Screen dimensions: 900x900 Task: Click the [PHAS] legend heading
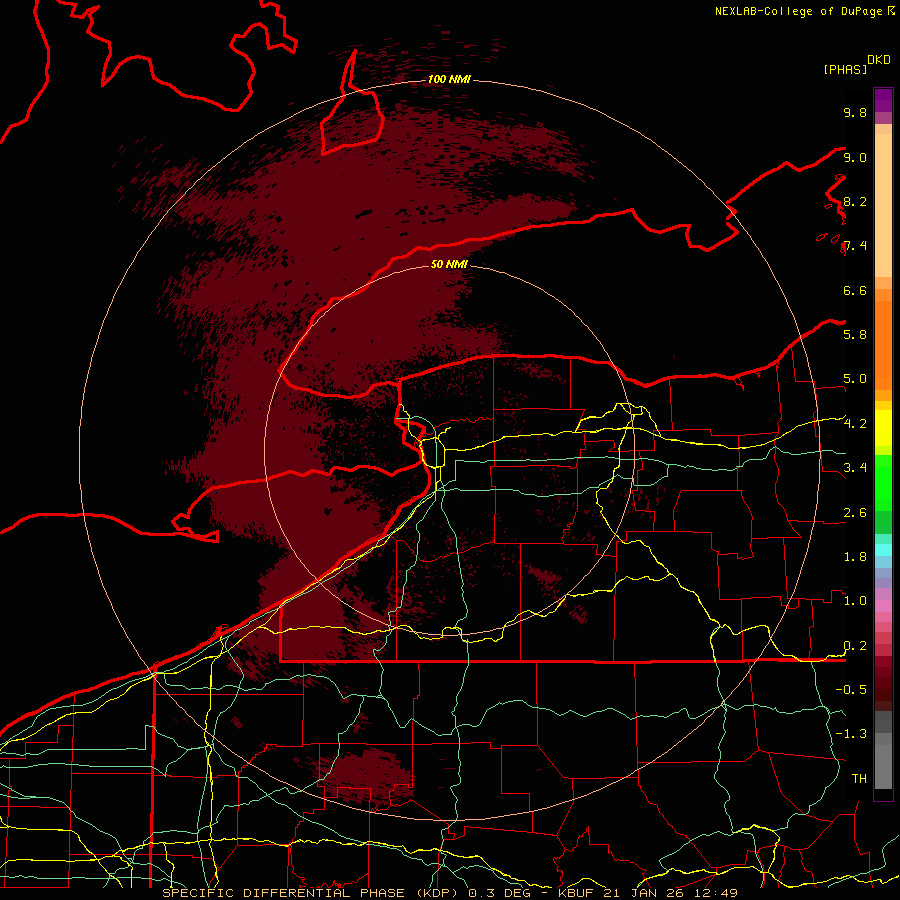[x=845, y=69]
